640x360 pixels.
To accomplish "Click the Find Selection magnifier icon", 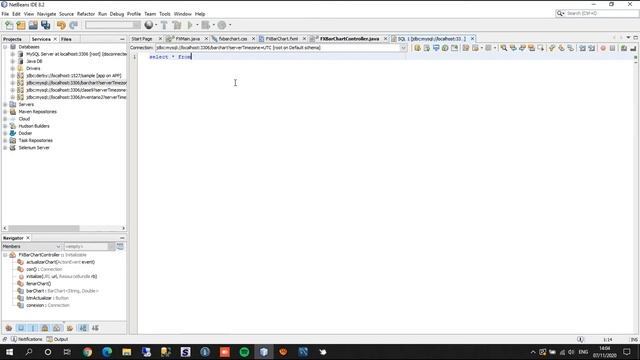I will click(x=504, y=48).
